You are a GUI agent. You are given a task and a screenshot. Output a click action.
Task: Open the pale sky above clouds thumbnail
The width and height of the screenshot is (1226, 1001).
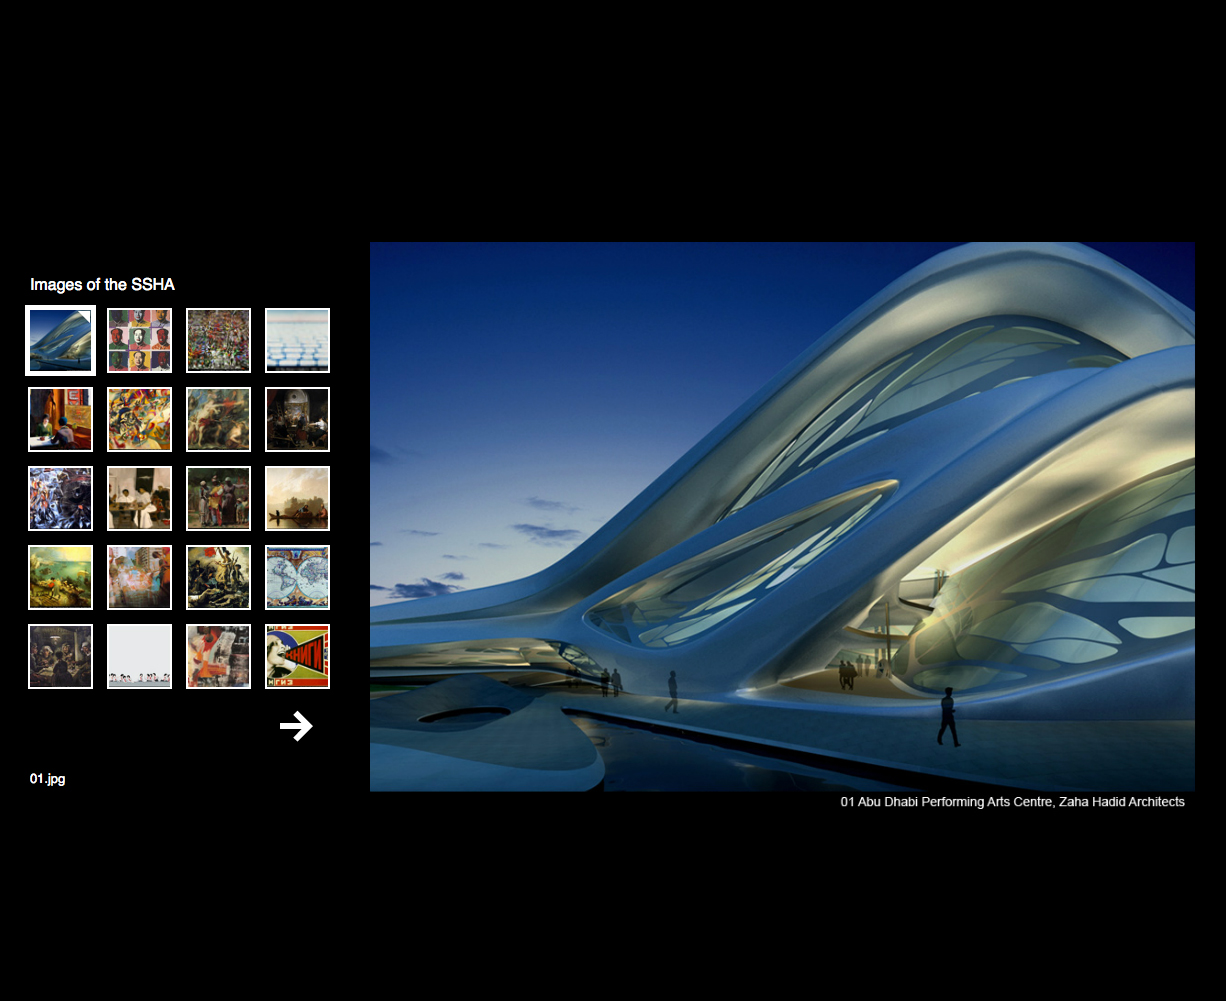297,340
